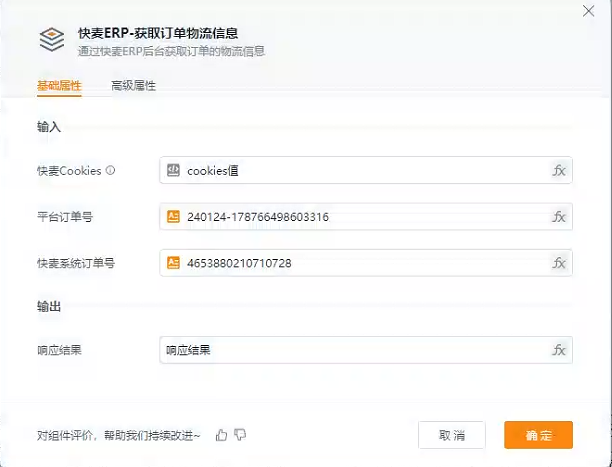
Task: Click the text type icon in 快麦系统订单号 field
Action: 173,263
